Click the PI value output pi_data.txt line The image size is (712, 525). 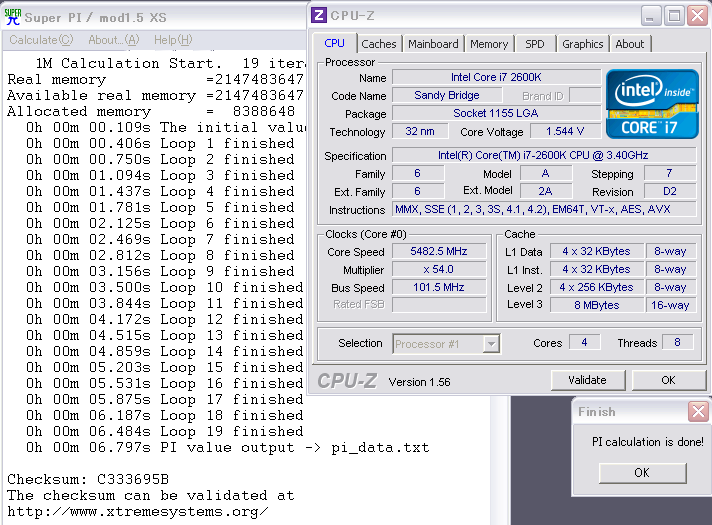point(227,448)
